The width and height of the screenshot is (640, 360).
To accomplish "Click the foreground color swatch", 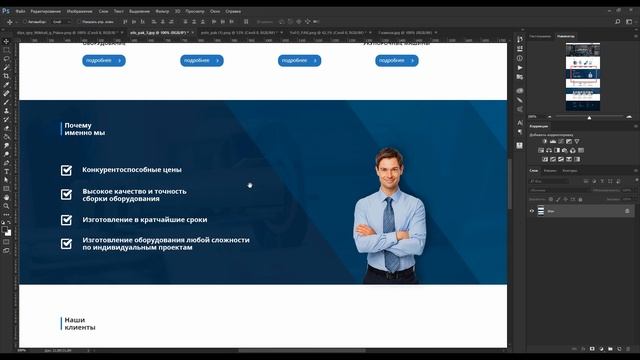I will pyautogui.click(x=4, y=229).
